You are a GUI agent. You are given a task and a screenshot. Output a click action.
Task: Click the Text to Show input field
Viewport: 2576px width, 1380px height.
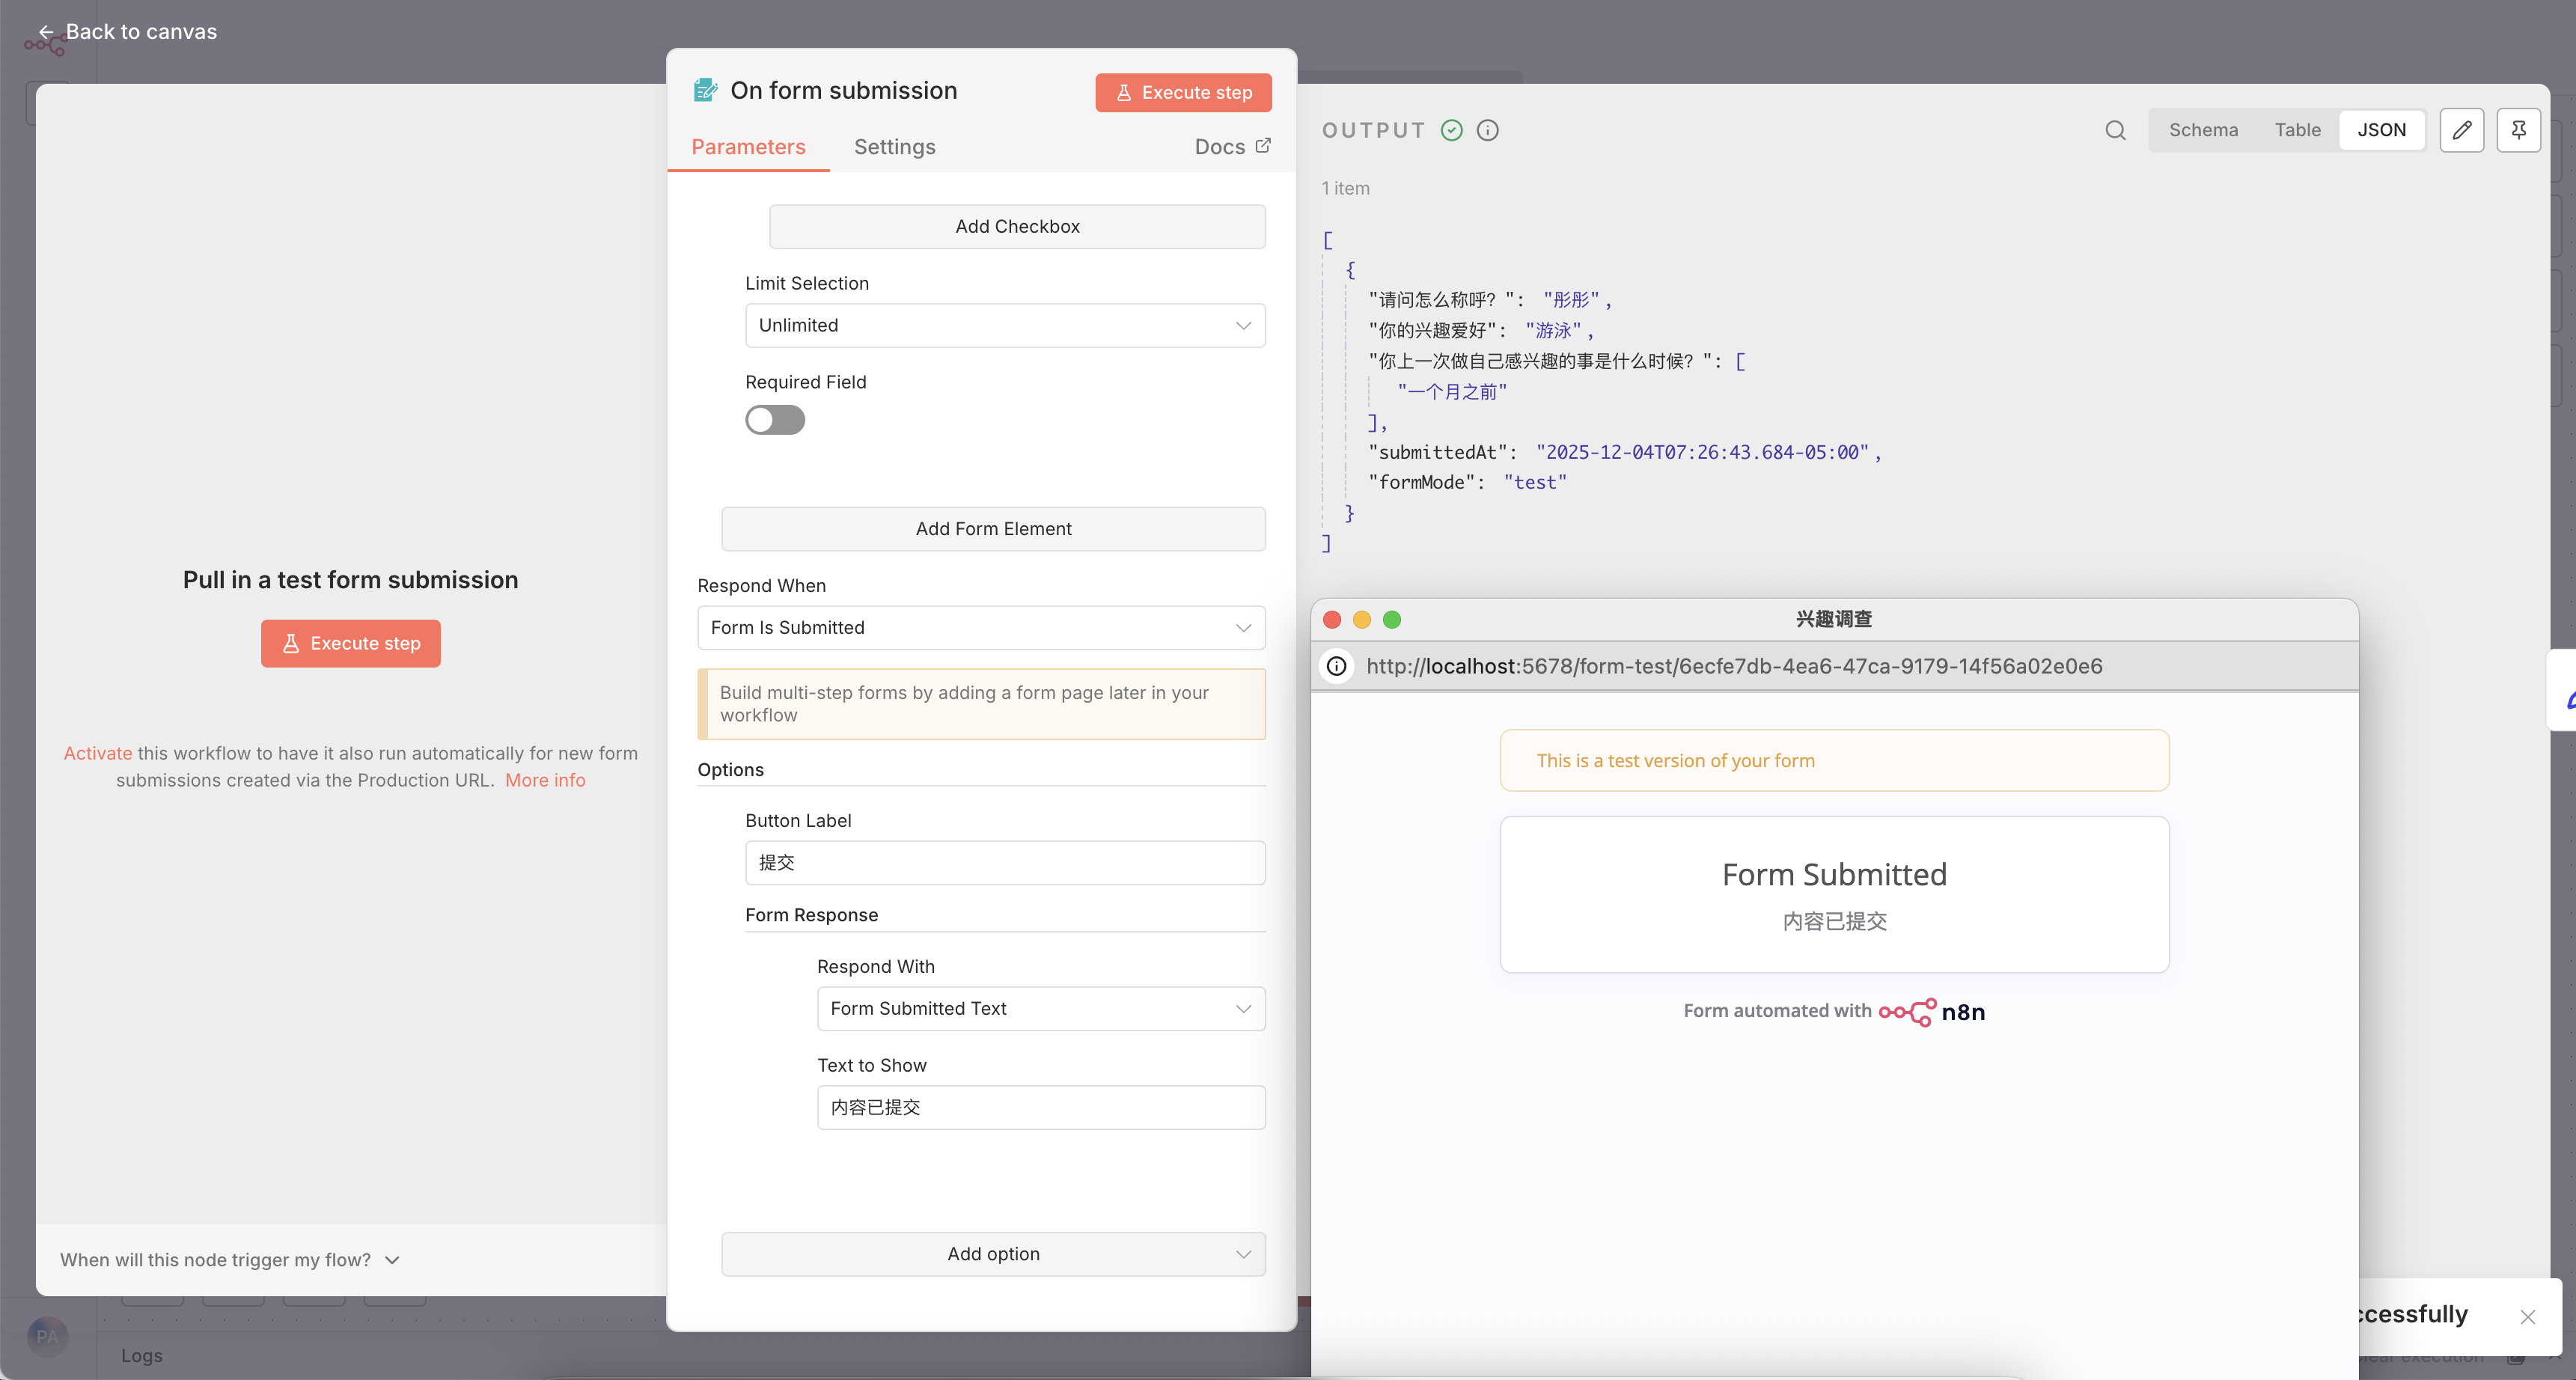pyautogui.click(x=1040, y=1108)
